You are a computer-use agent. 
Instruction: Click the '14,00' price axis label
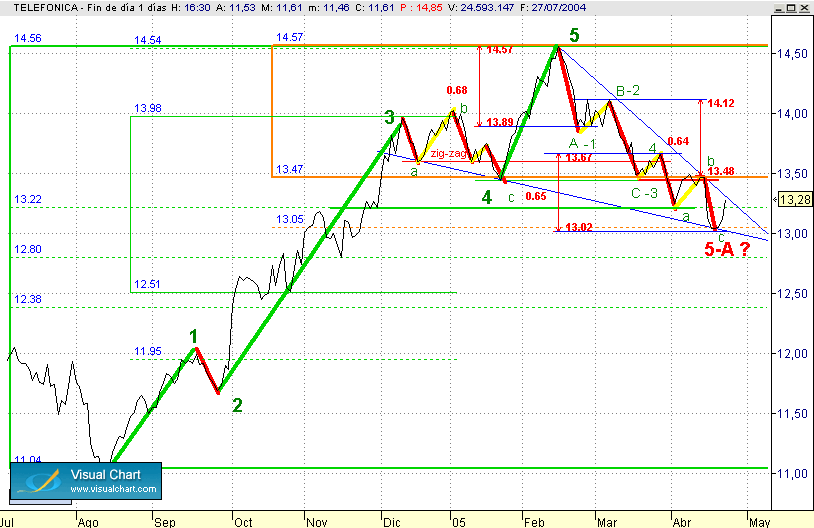tap(792, 113)
